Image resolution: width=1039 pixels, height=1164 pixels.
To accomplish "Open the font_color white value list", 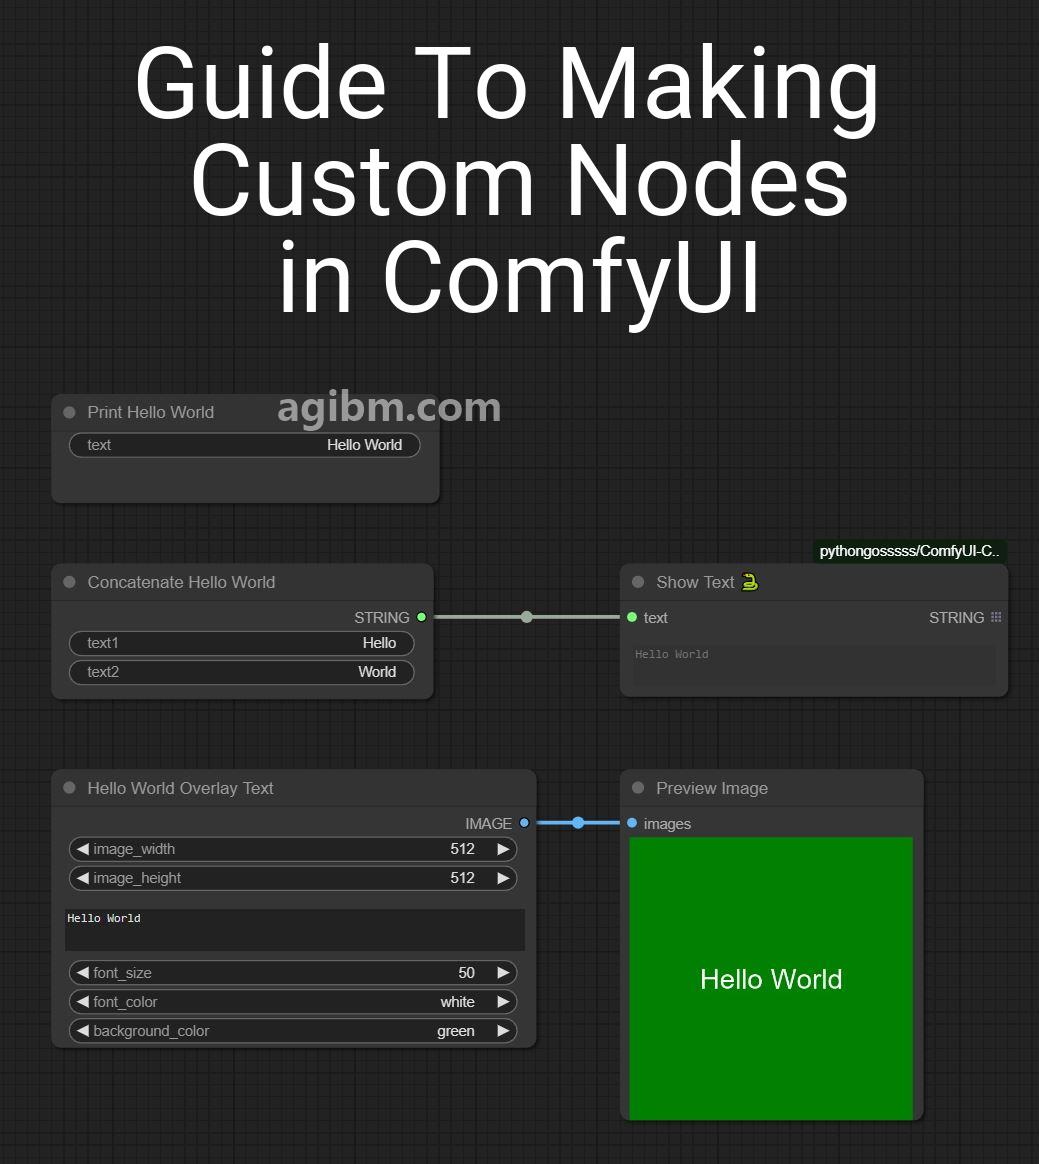I will 457,1001.
